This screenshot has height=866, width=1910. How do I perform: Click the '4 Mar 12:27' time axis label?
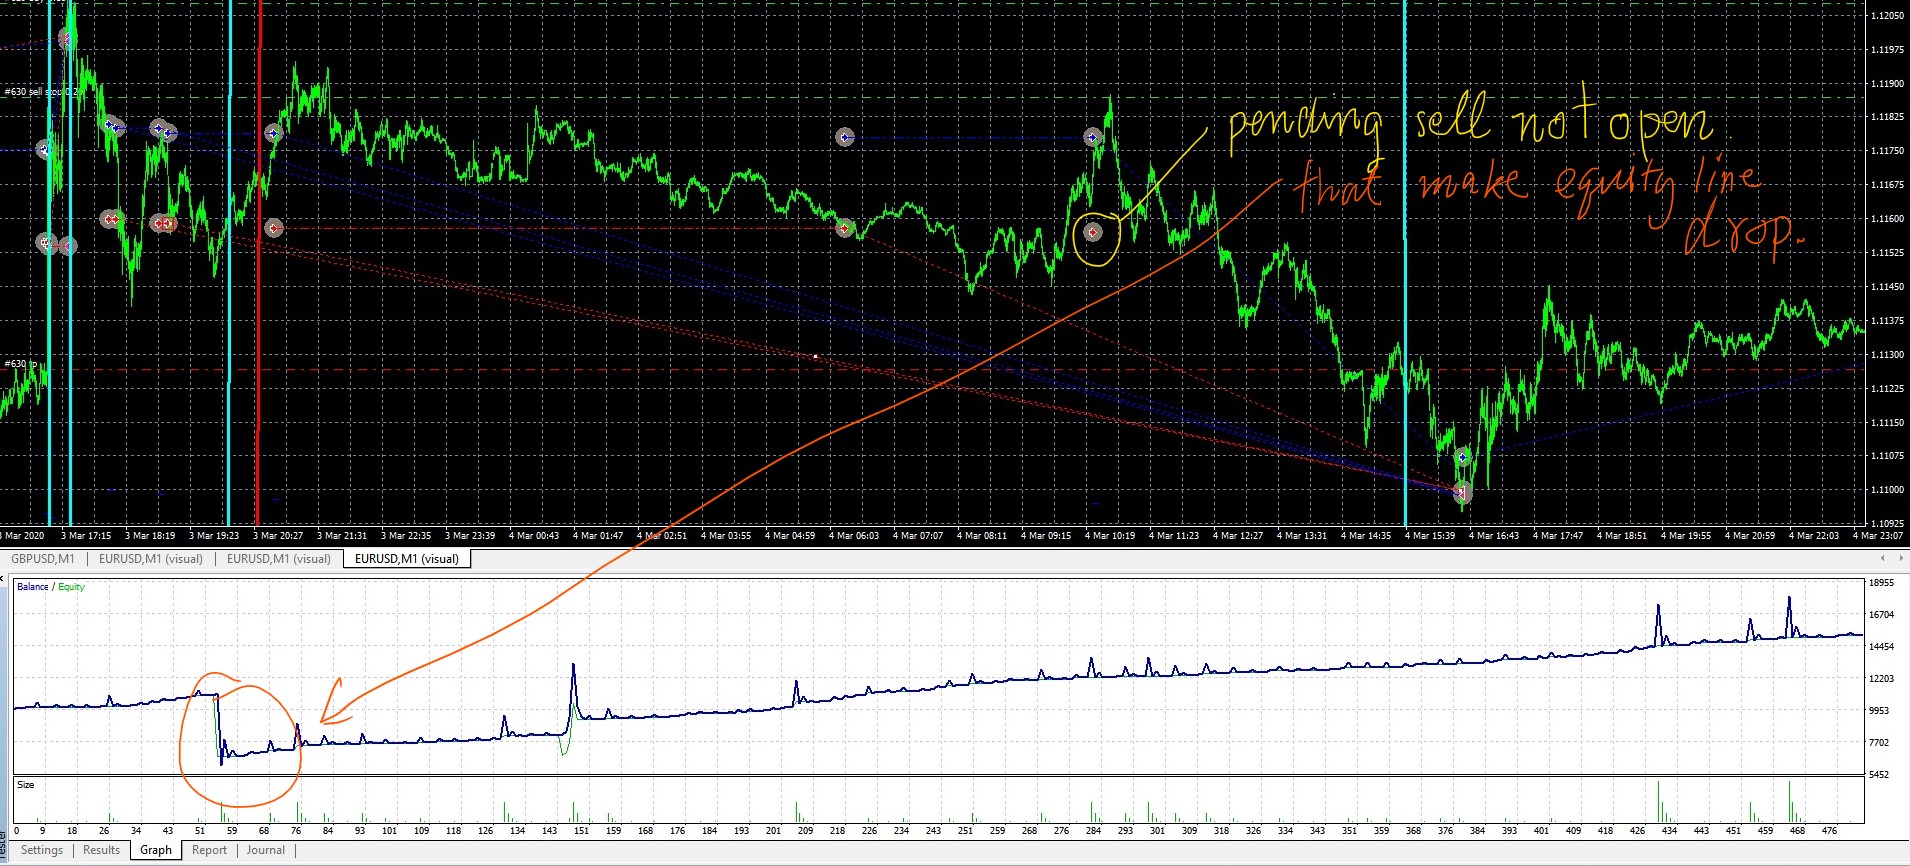click(1237, 536)
